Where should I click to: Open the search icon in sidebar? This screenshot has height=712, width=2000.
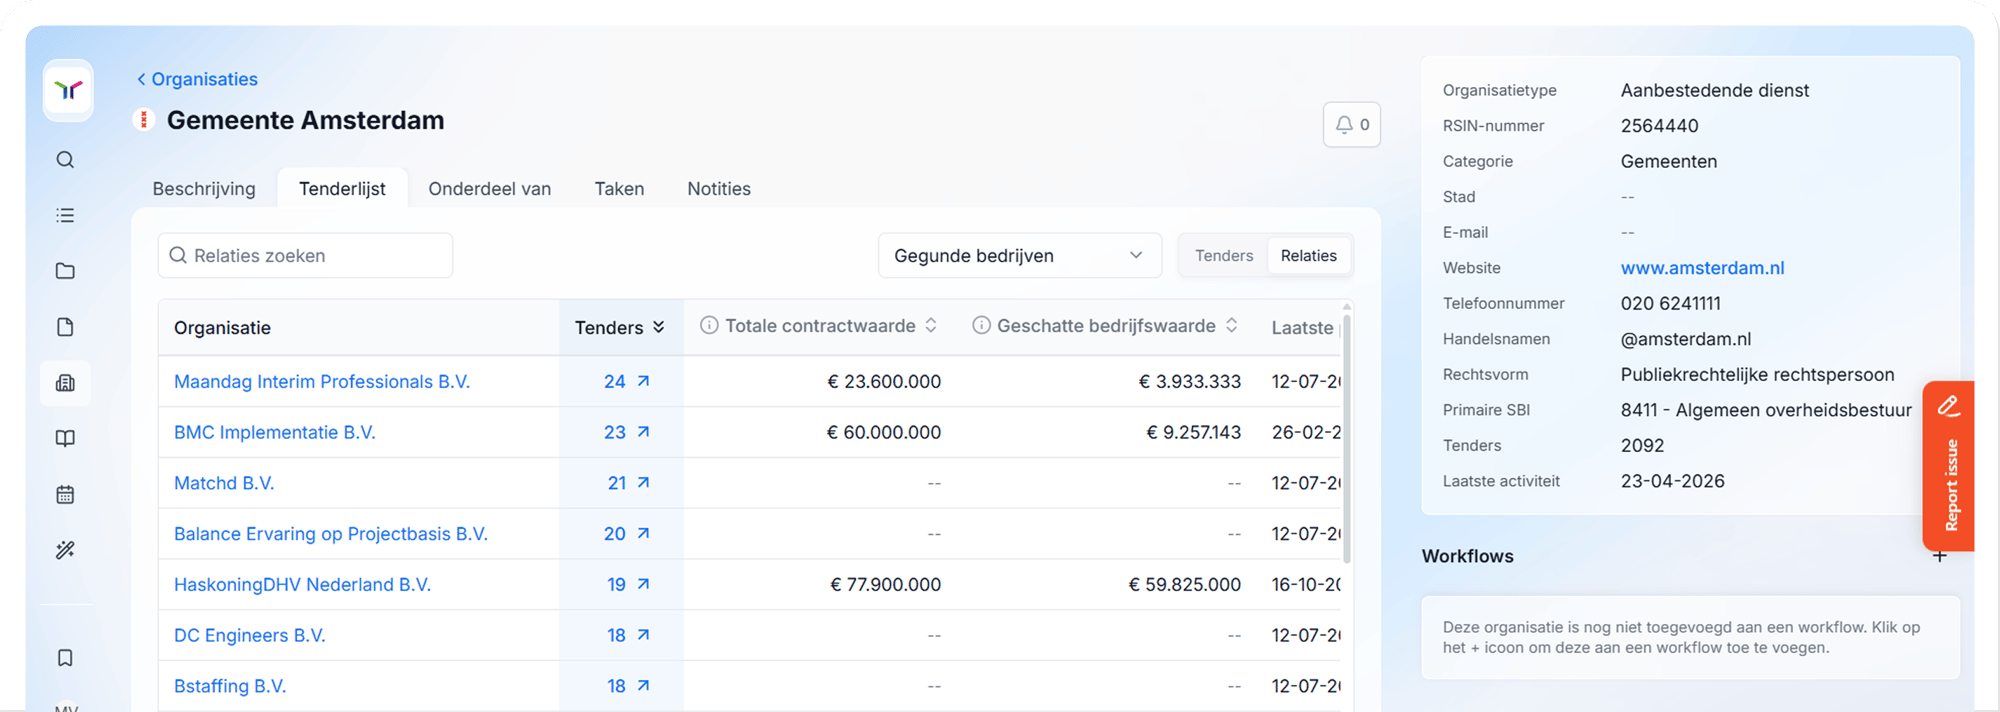coord(65,160)
